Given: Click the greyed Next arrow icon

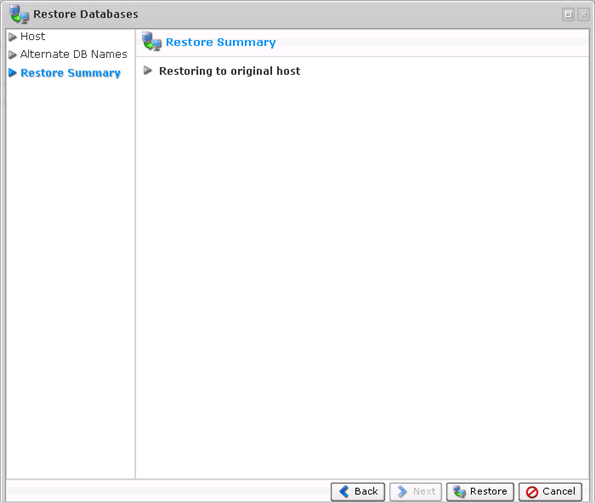Looking at the screenshot, I should click(x=402, y=492).
